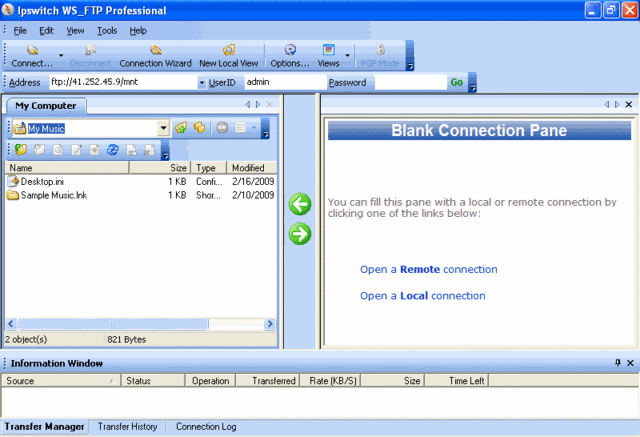This screenshot has width=640, height=437.
Task: Launch the Connection Wizard
Action: pyautogui.click(x=156, y=56)
